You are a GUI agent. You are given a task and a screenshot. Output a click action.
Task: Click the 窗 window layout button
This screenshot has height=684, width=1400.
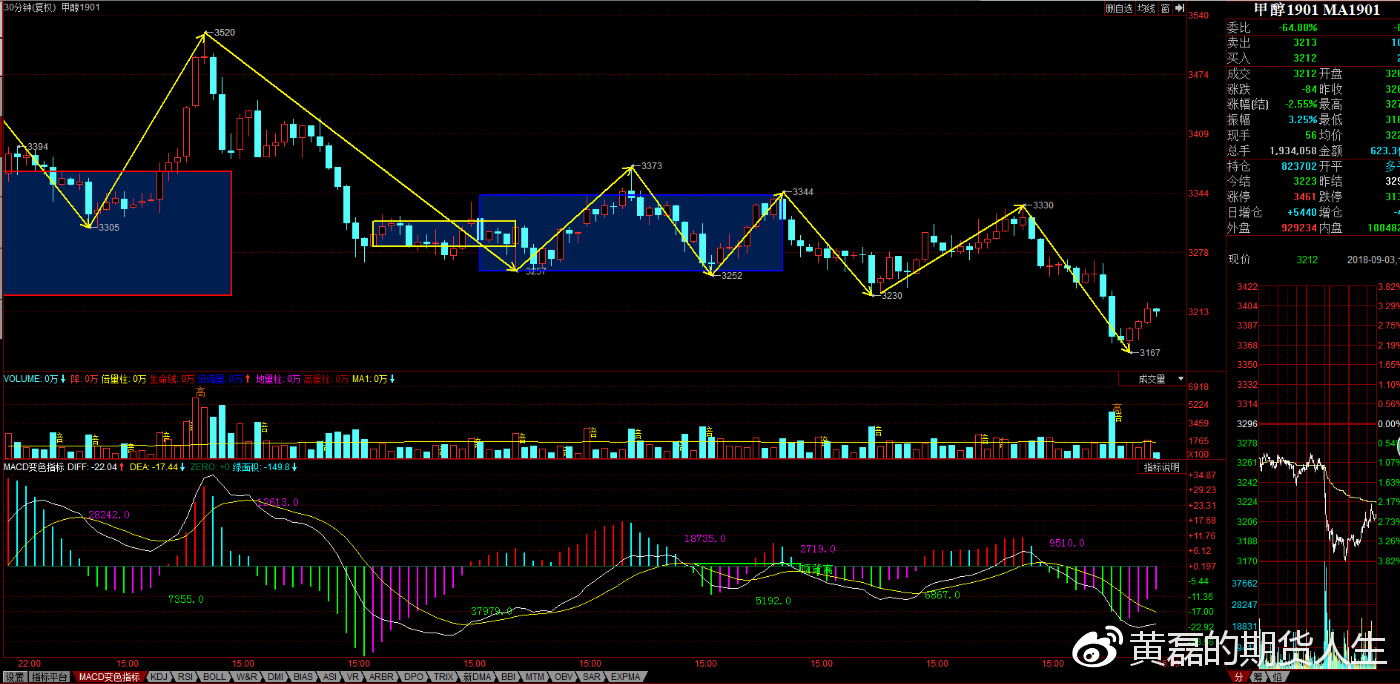[1165, 8]
